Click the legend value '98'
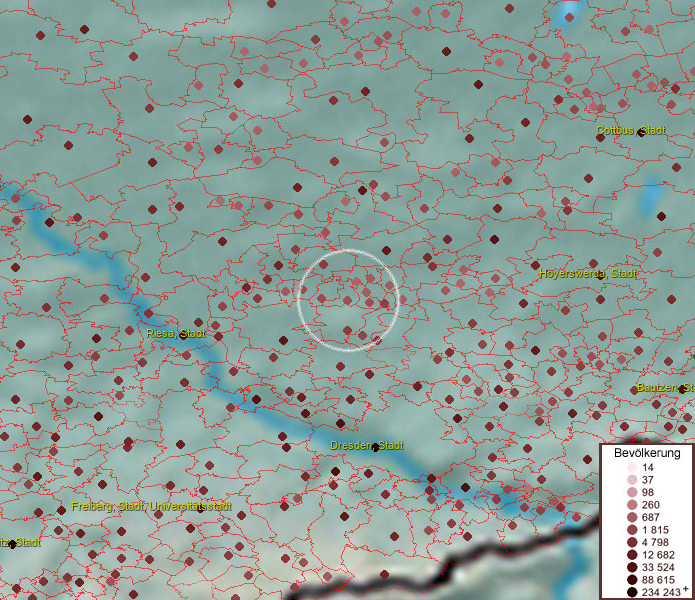Viewport: 695px width, 600px height. [x=648, y=492]
